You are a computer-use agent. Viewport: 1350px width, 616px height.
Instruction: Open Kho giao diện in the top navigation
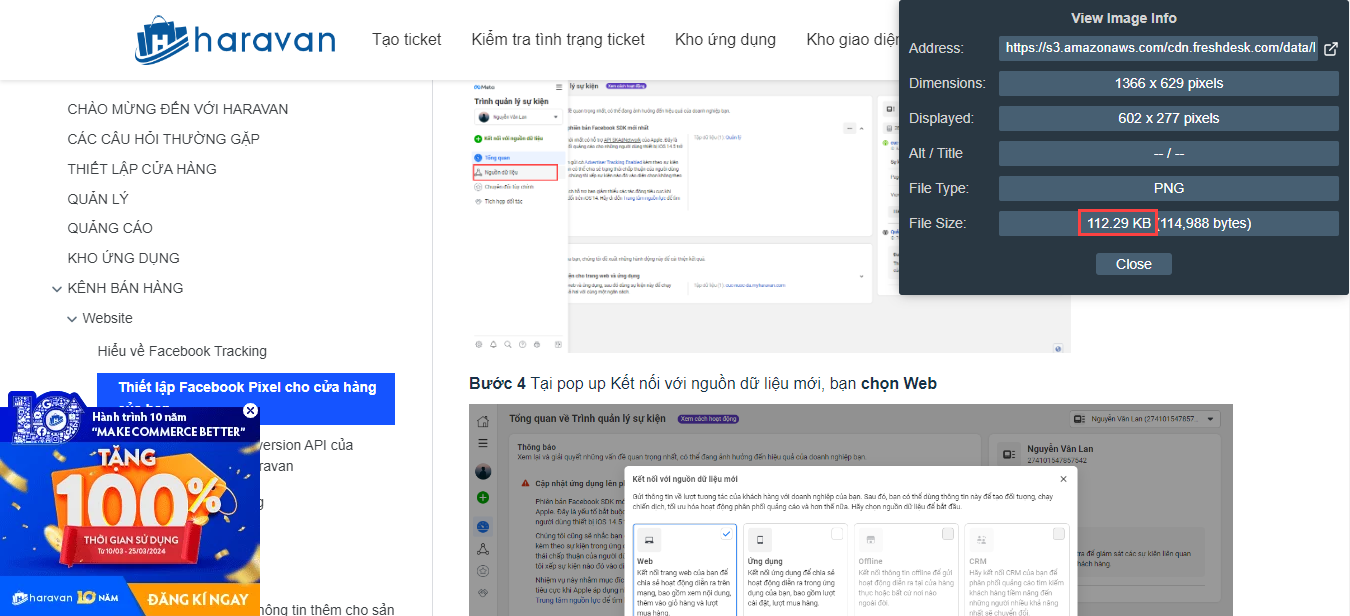(852, 40)
